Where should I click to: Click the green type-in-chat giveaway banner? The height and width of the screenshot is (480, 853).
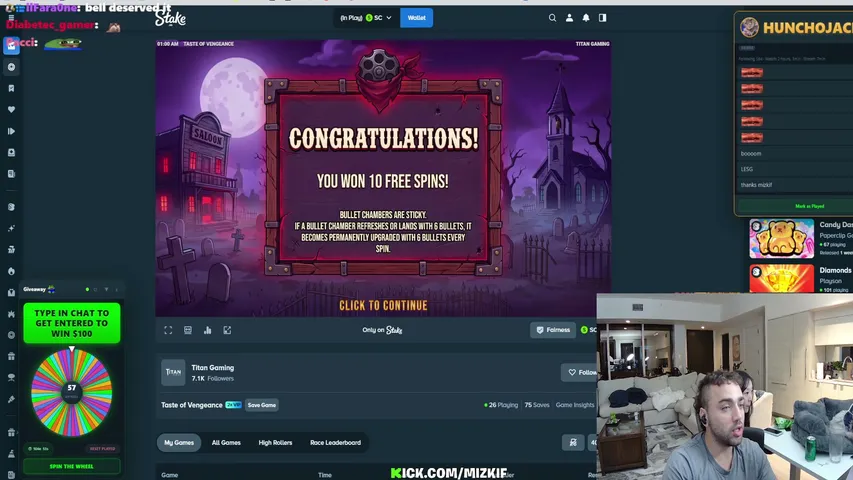coord(72,323)
